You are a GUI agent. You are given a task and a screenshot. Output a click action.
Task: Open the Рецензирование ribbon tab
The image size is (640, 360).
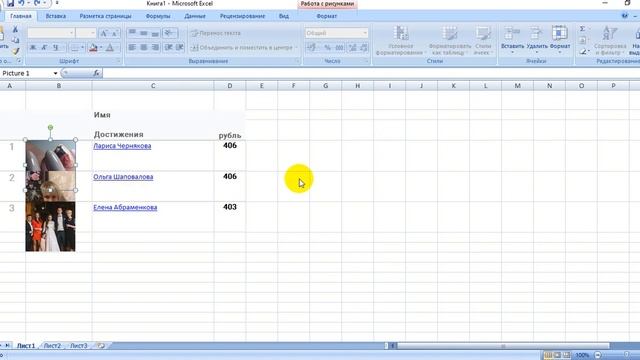pyautogui.click(x=242, y=16)
